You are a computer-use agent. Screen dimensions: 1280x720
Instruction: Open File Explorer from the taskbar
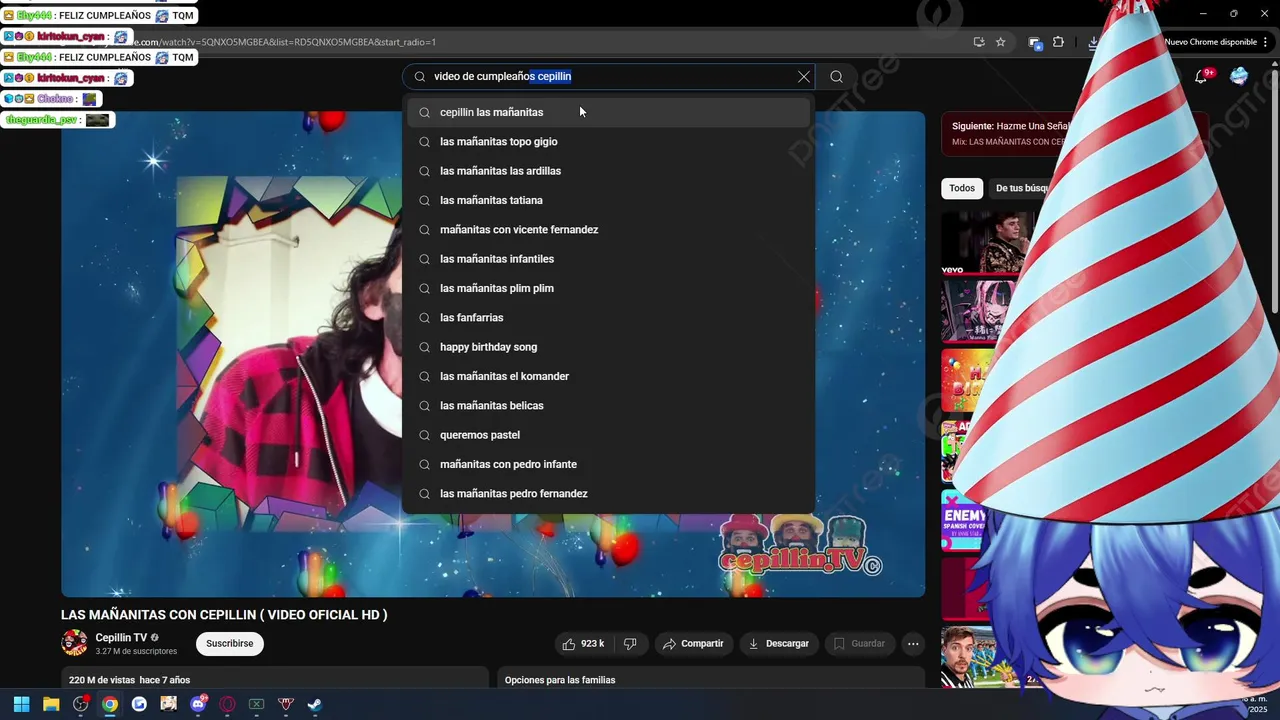point(51,704)
